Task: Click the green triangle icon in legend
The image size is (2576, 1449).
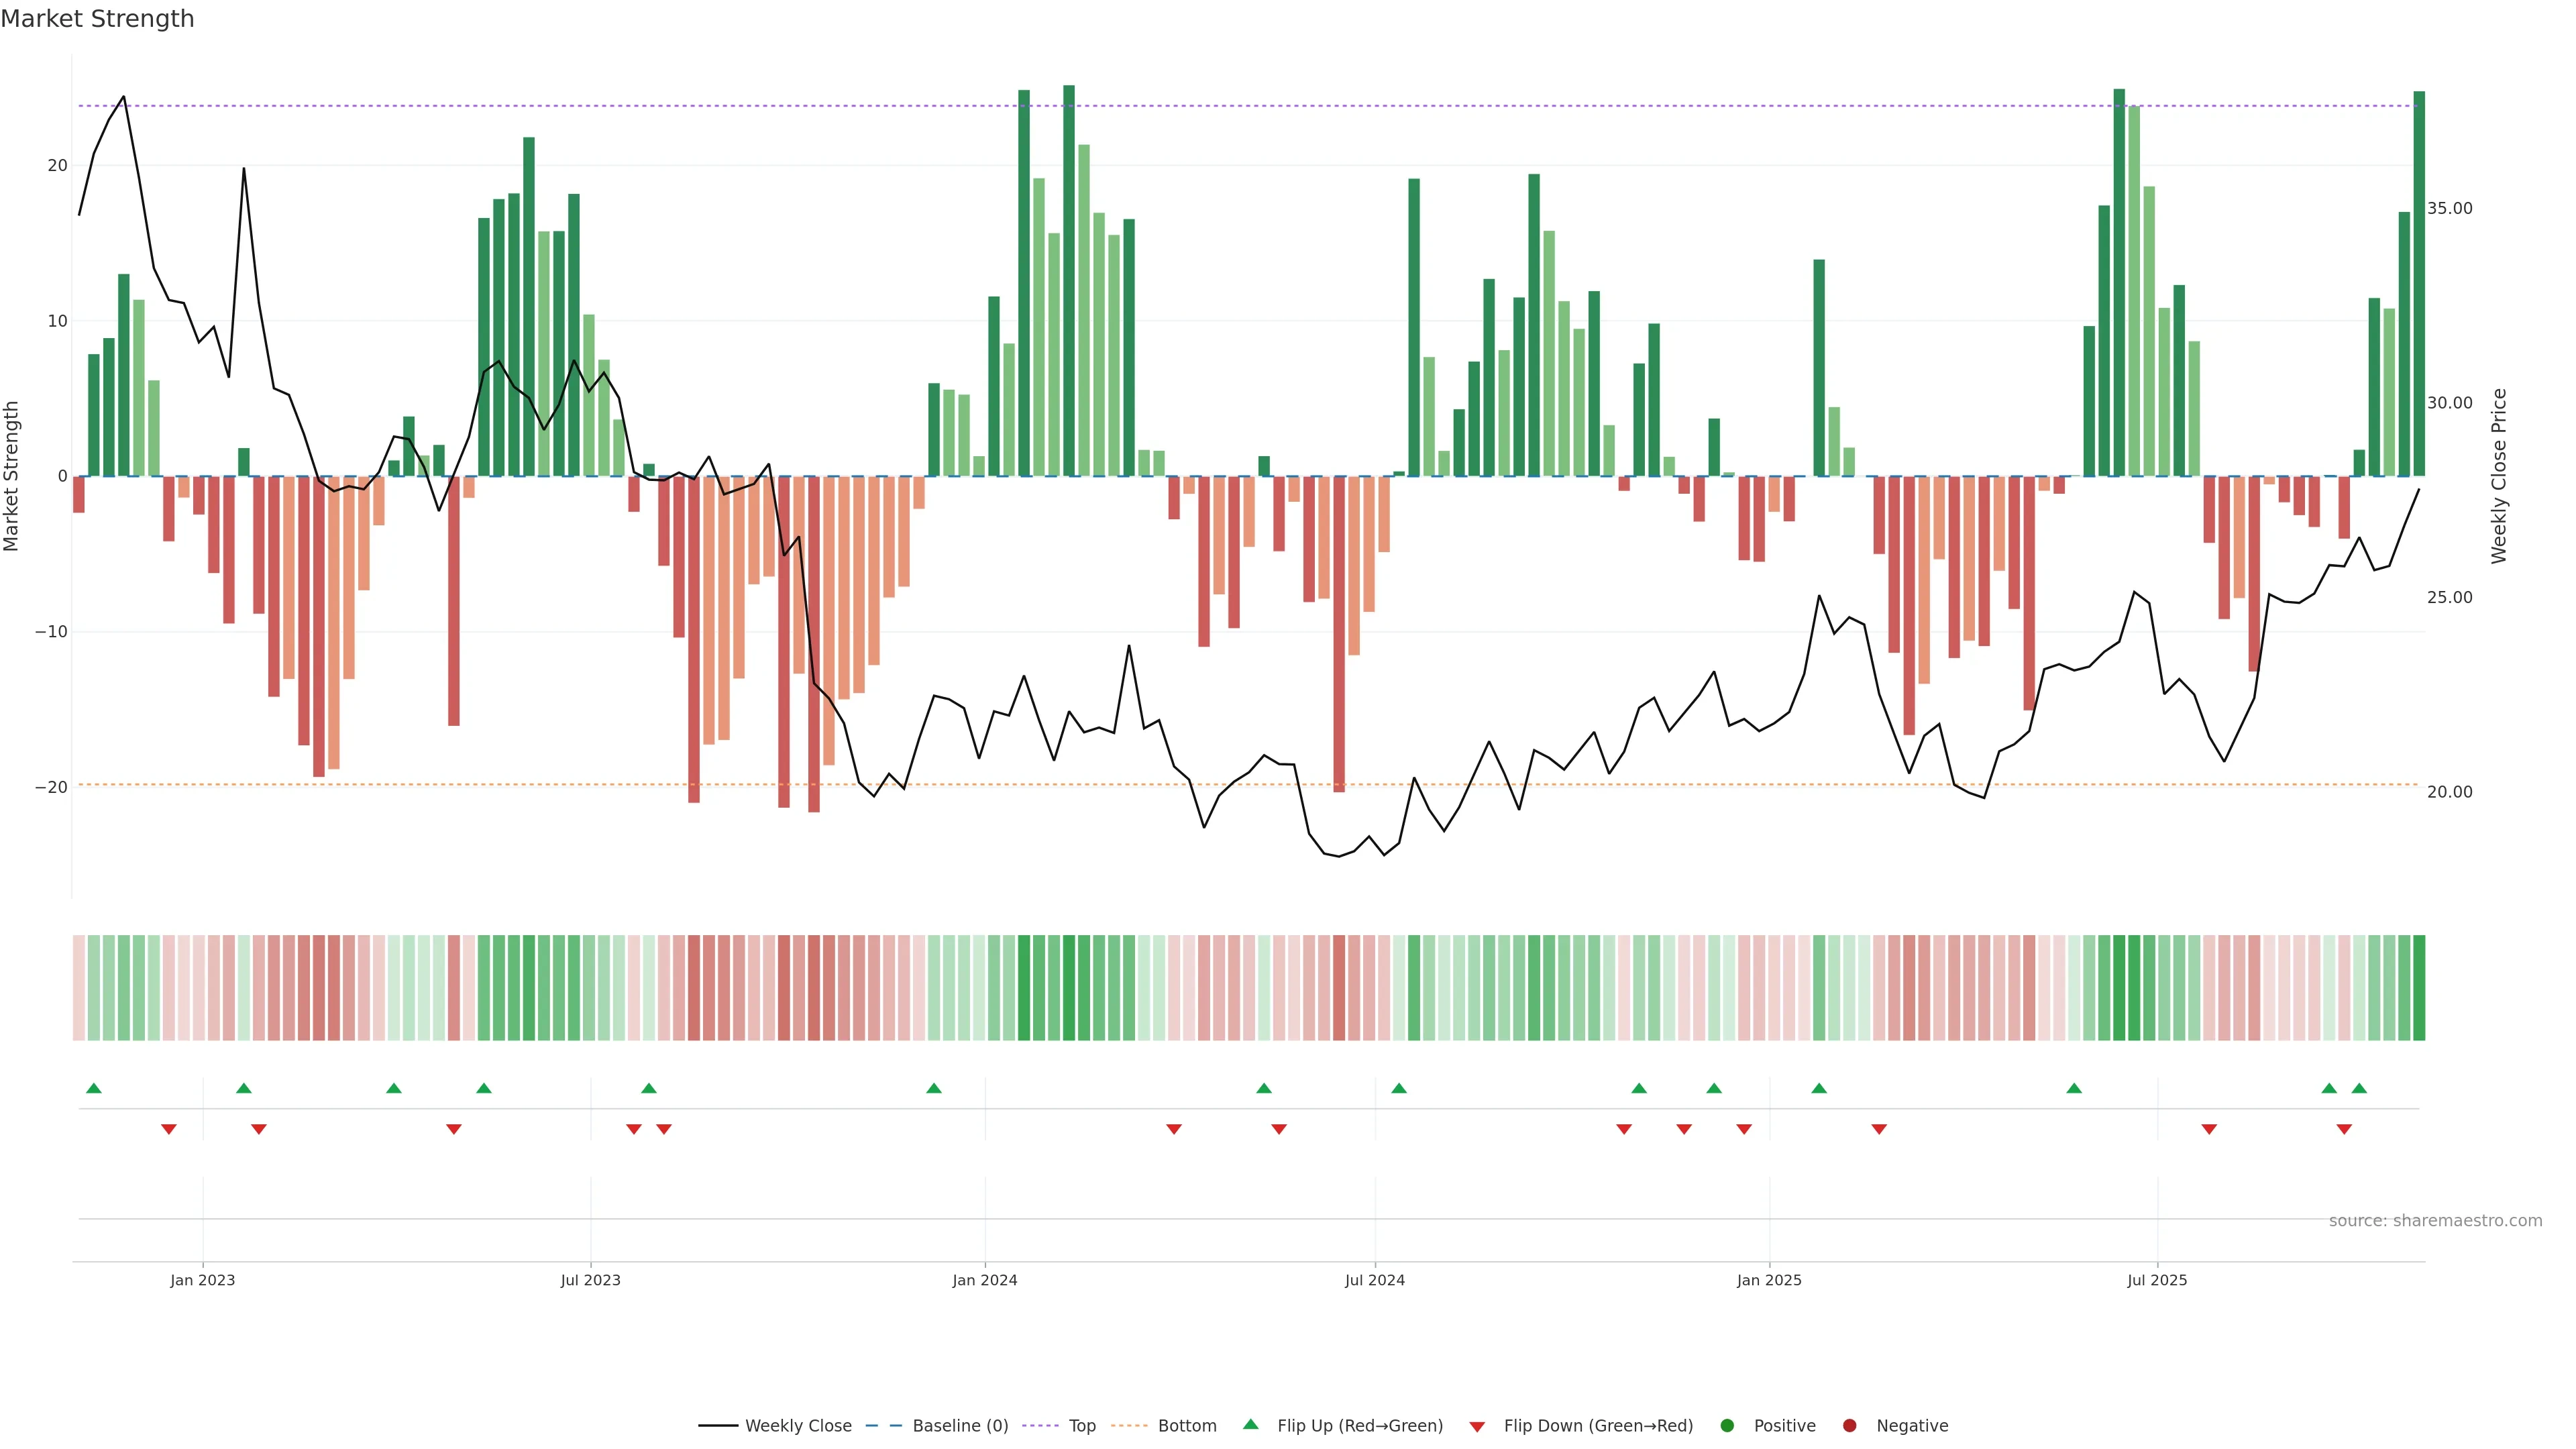Action: 1250,1425
